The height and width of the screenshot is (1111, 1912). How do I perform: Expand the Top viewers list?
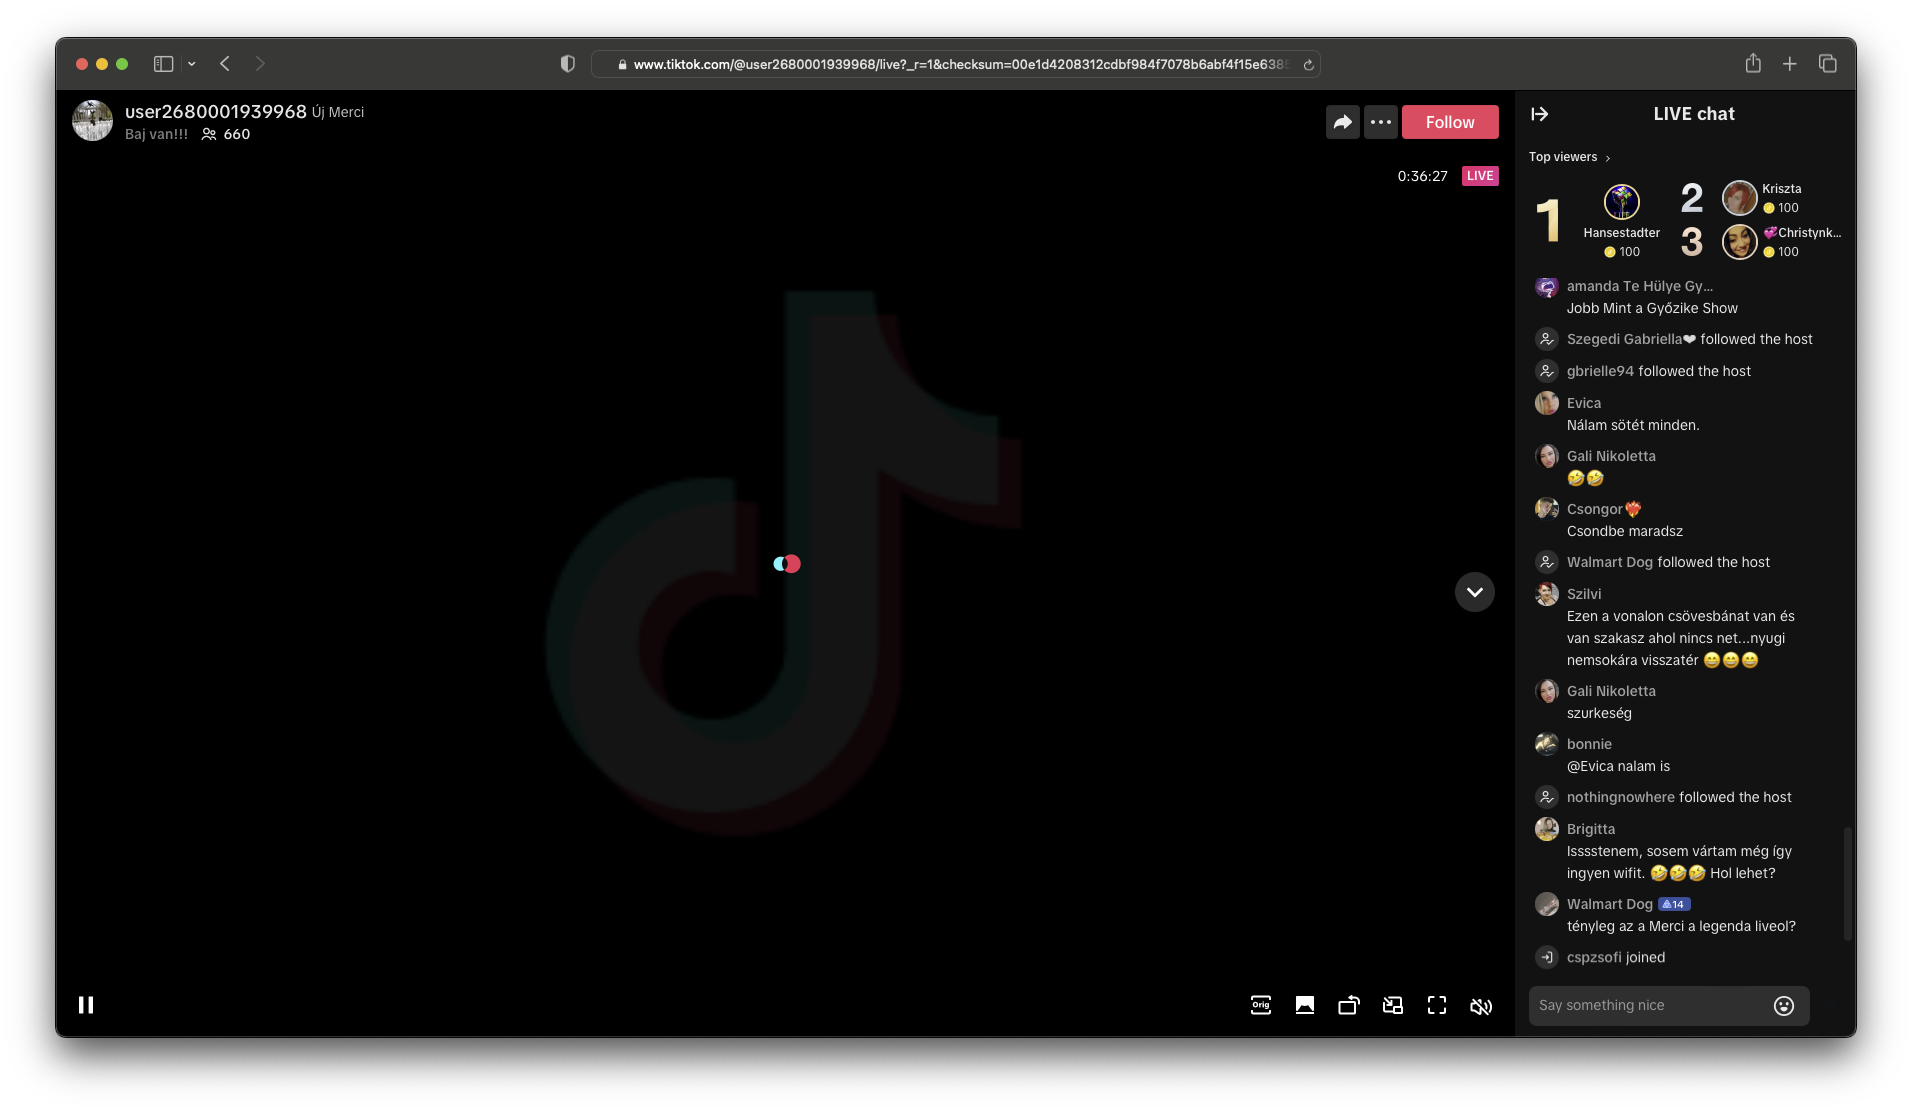point(1569,157)
